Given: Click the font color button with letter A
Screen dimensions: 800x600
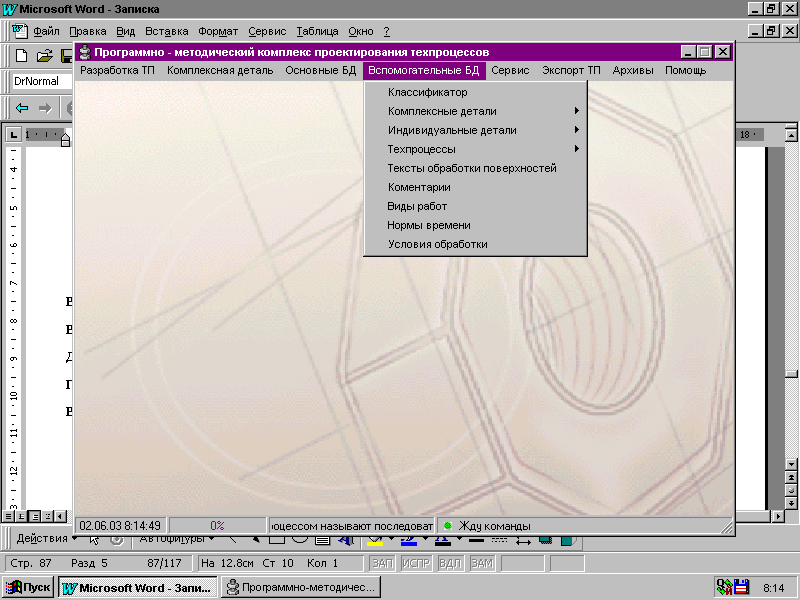Looking at the screenshot, I should (443, 540).
